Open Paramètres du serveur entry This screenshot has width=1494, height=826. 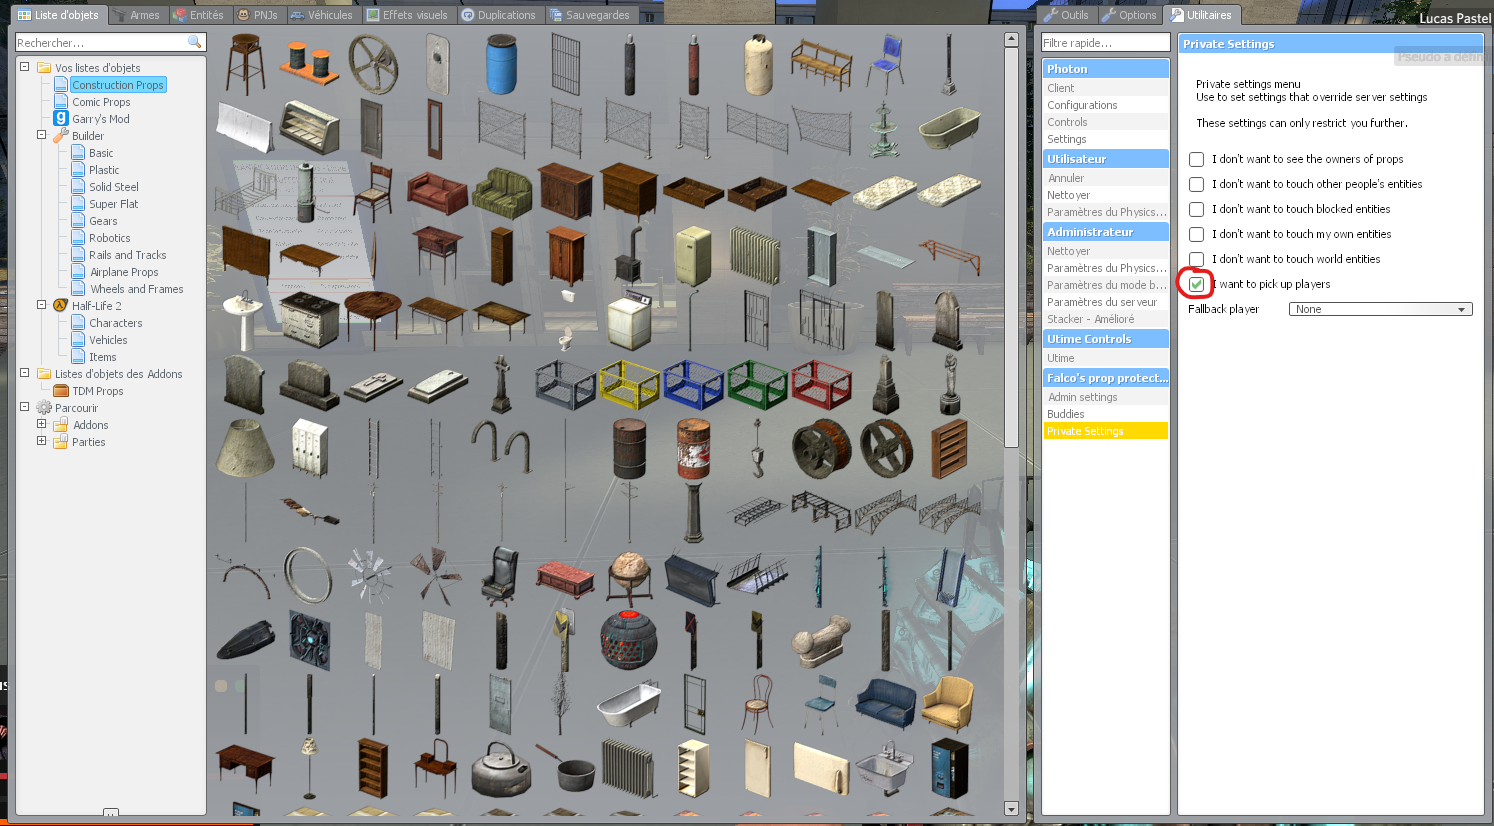coord(1105,302)
